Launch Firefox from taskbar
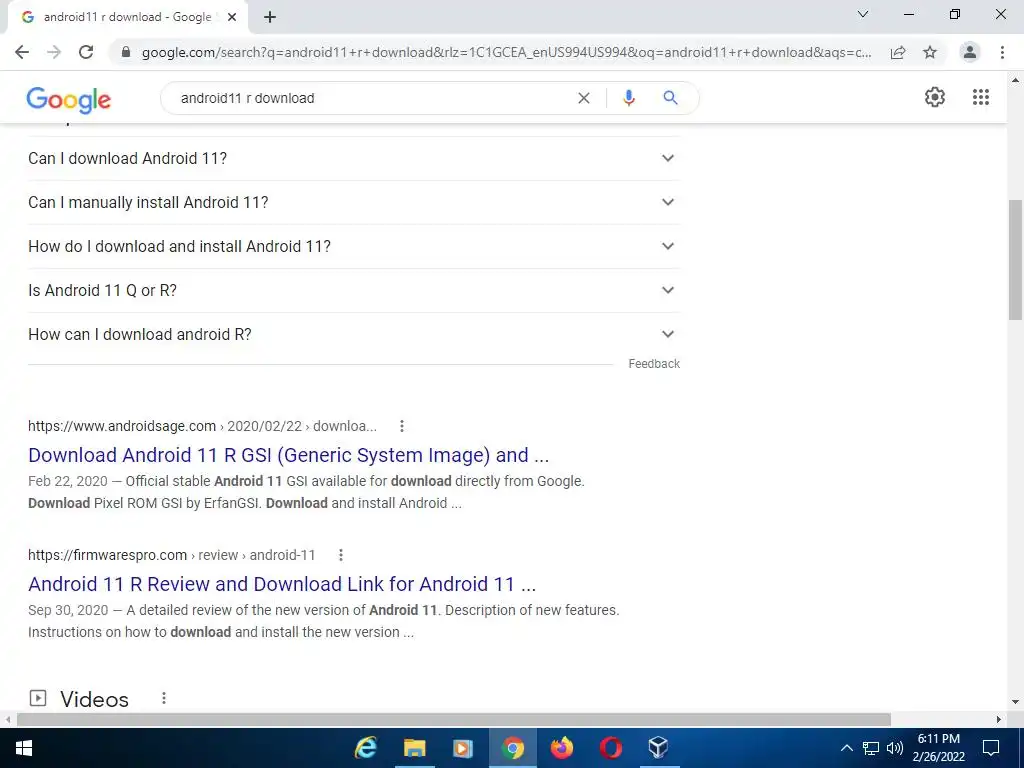This screenshot has height=768, width=1024. click(x=562, y=748)
